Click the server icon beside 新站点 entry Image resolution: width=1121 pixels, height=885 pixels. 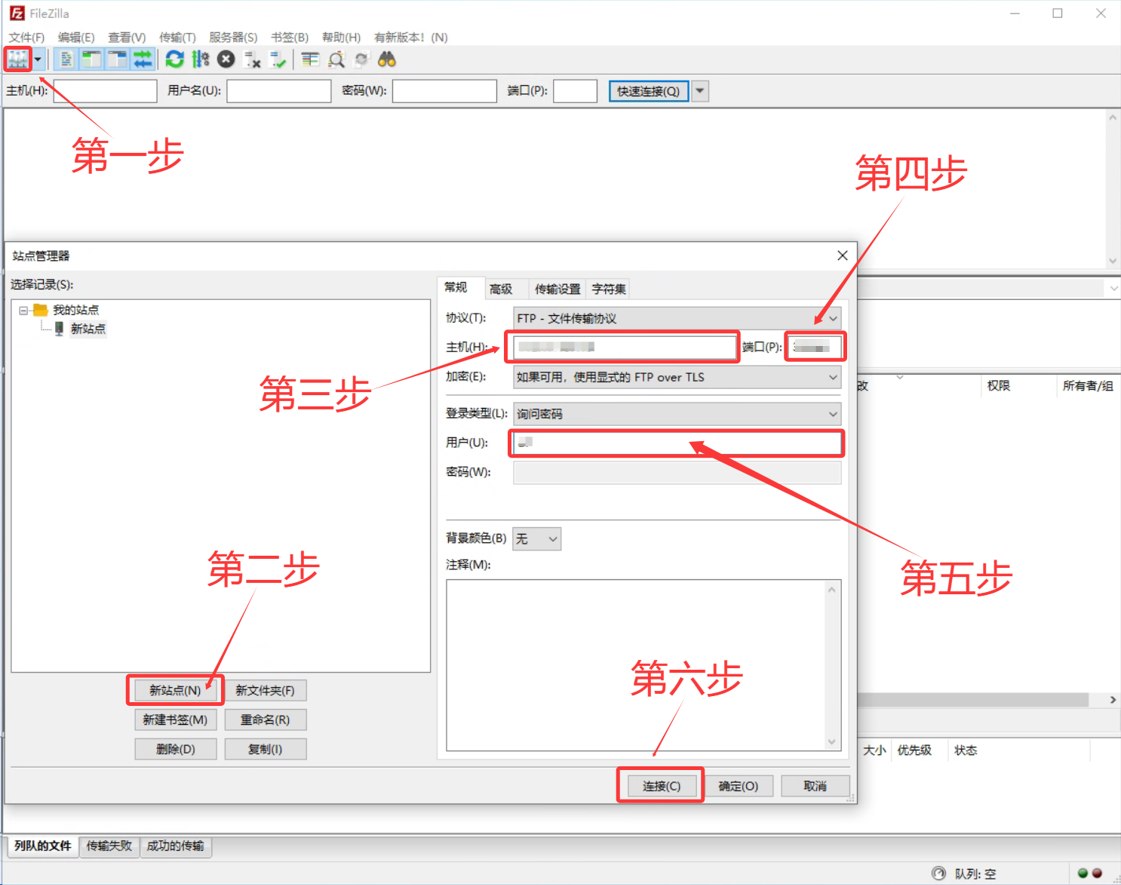point(59,328)
